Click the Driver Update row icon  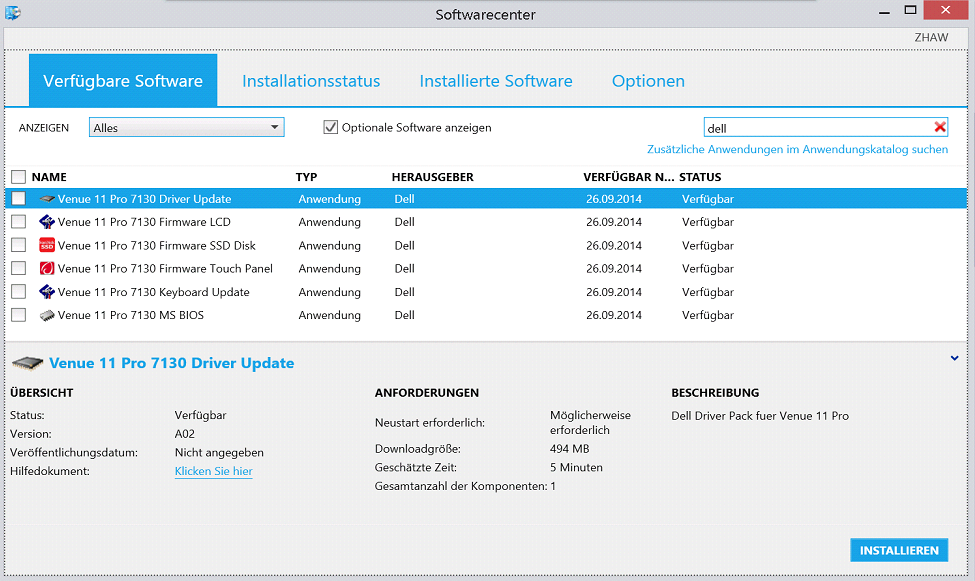[47, 199]
